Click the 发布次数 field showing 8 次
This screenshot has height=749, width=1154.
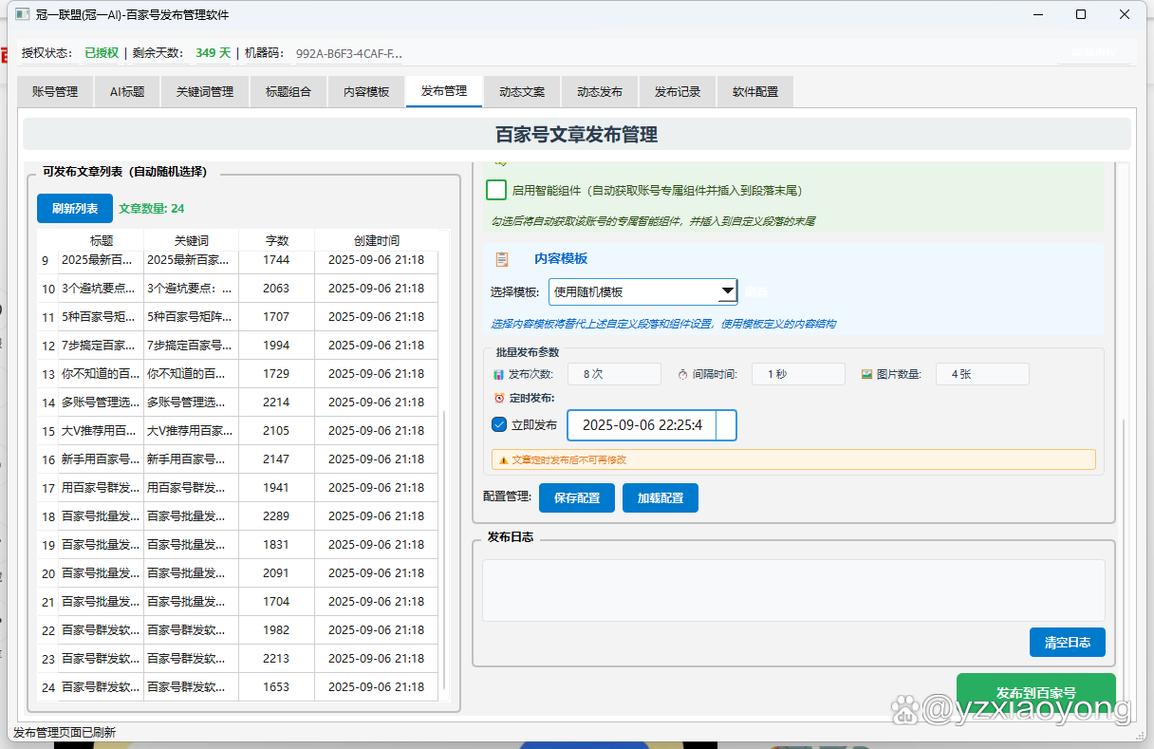coord(614,374)
